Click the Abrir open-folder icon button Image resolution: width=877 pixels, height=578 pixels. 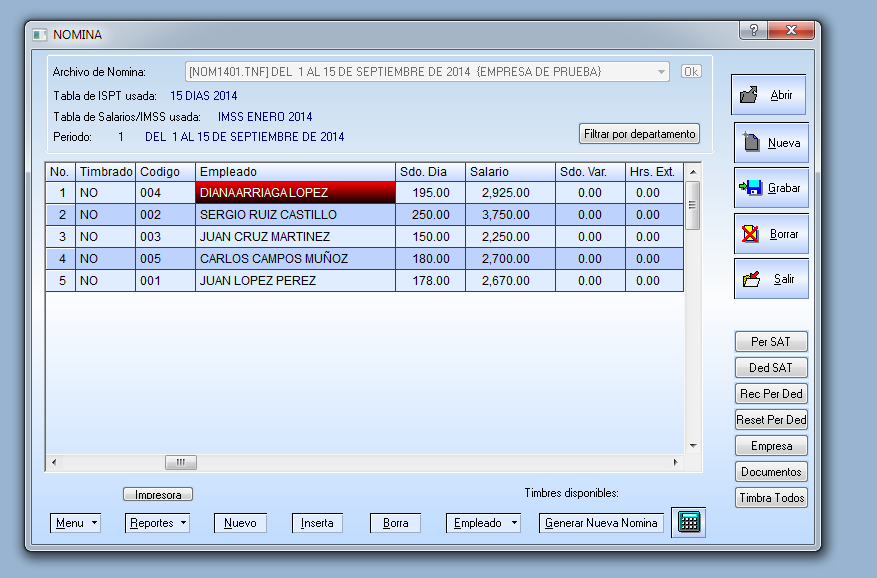pyautogui.click(x=768, y=95)
